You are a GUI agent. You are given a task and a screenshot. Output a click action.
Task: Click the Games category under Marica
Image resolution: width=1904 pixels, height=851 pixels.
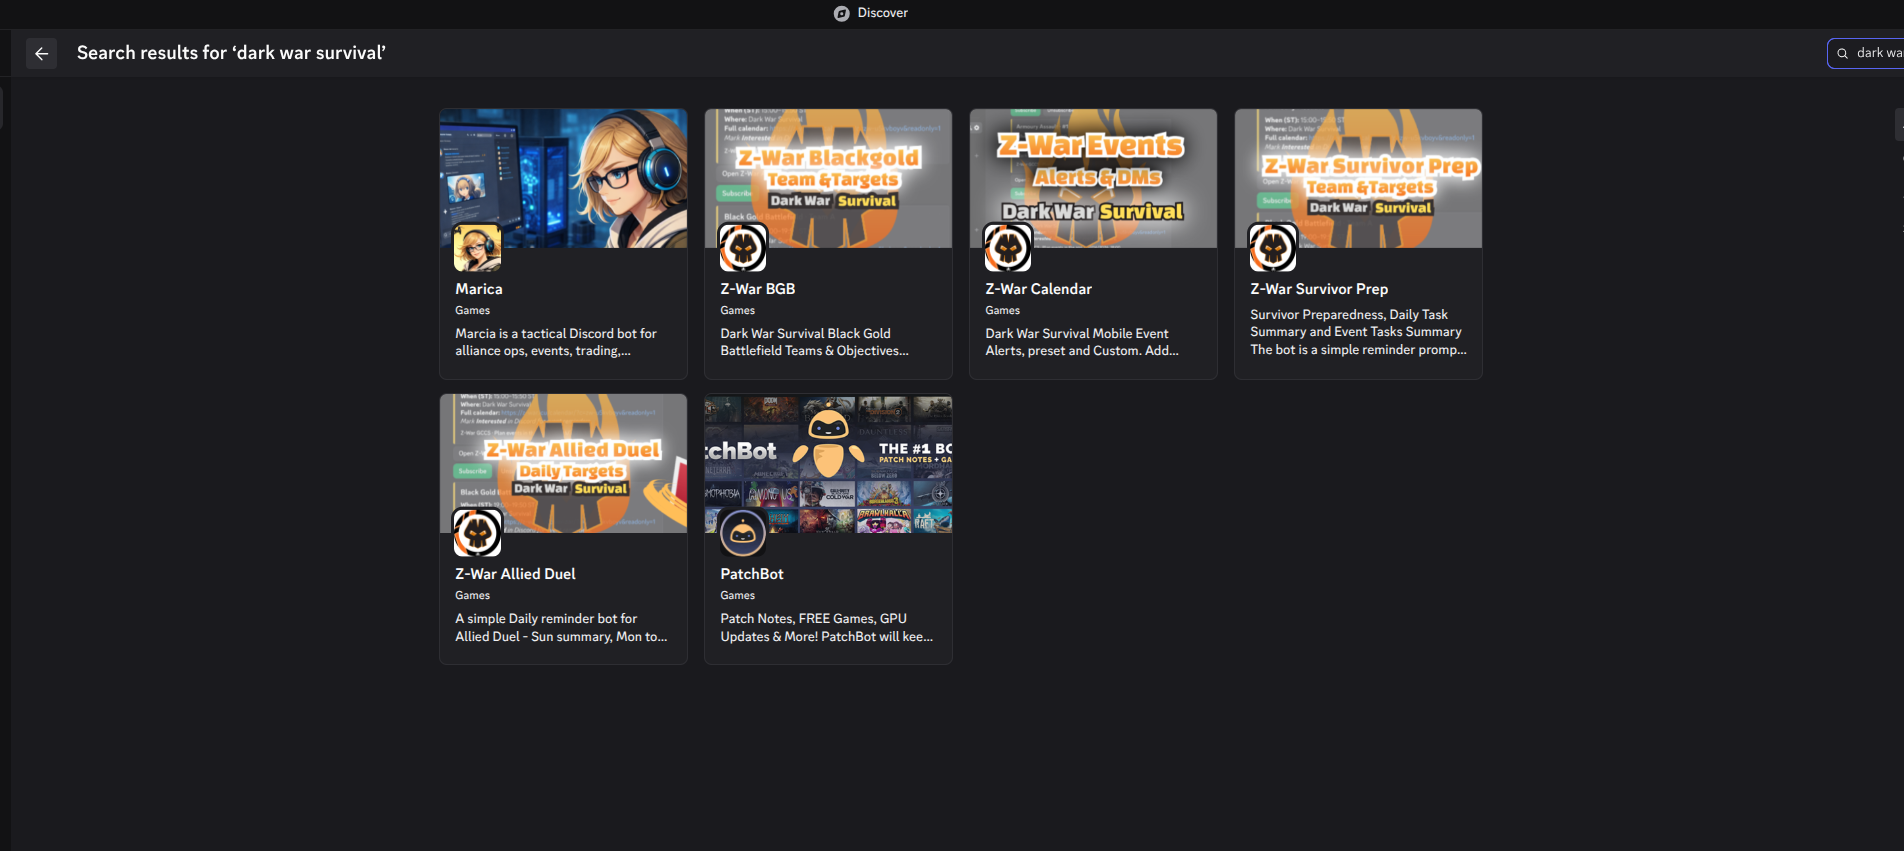coord(473,311)
